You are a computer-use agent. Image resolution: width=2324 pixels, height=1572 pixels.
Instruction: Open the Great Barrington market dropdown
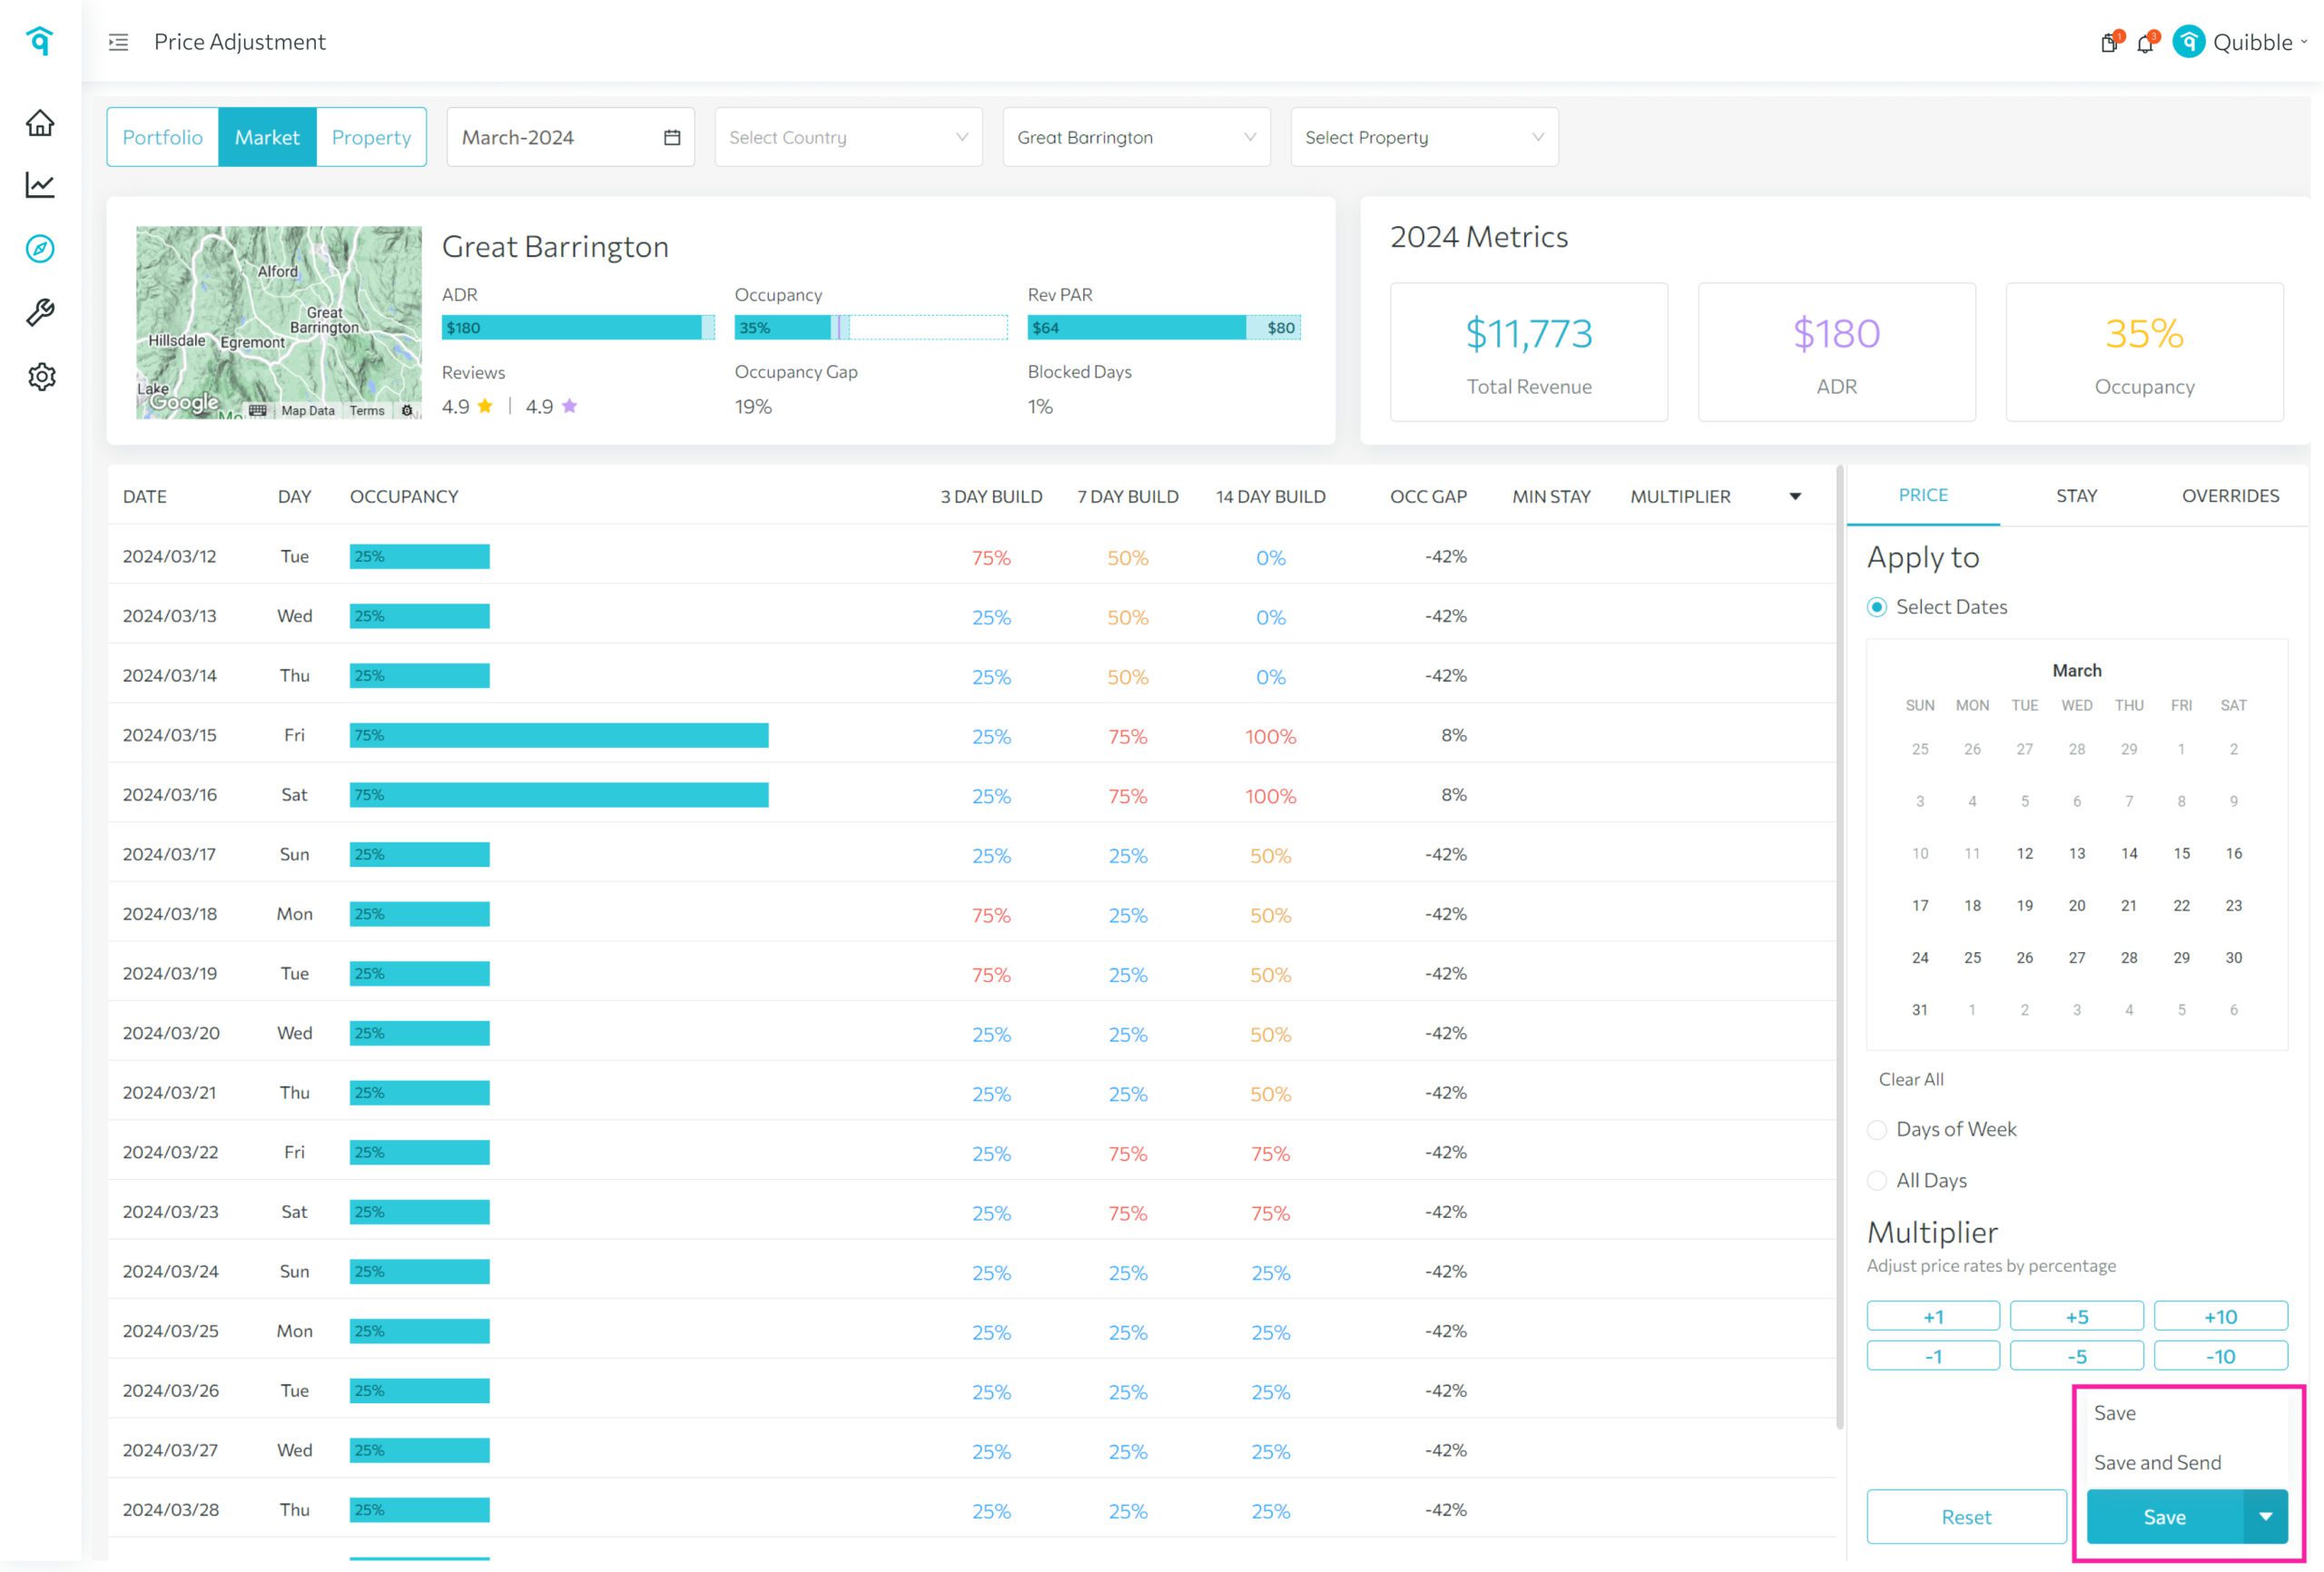pyautogui.click(x=1136, y=137)
